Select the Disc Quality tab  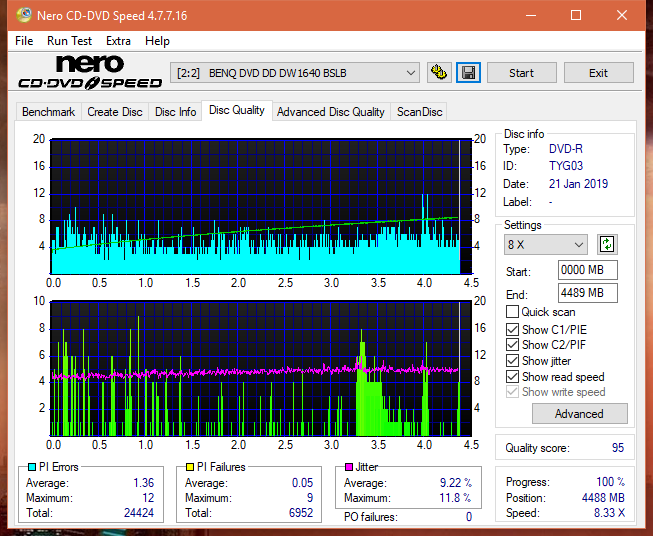pyautogui.click(x=237, y=110)
